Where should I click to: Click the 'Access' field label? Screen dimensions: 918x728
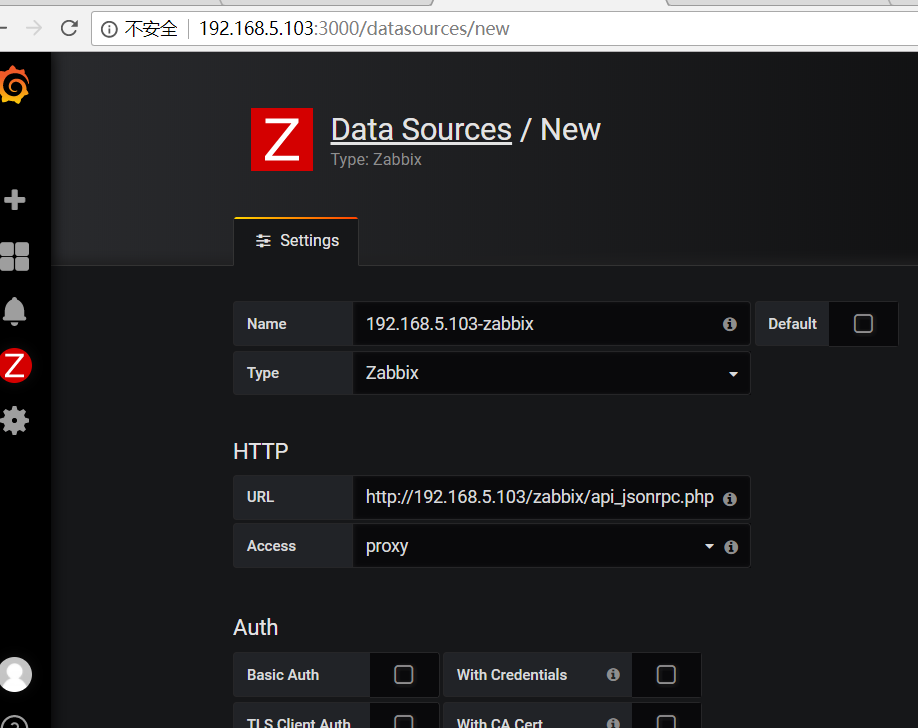click(271, 546)
